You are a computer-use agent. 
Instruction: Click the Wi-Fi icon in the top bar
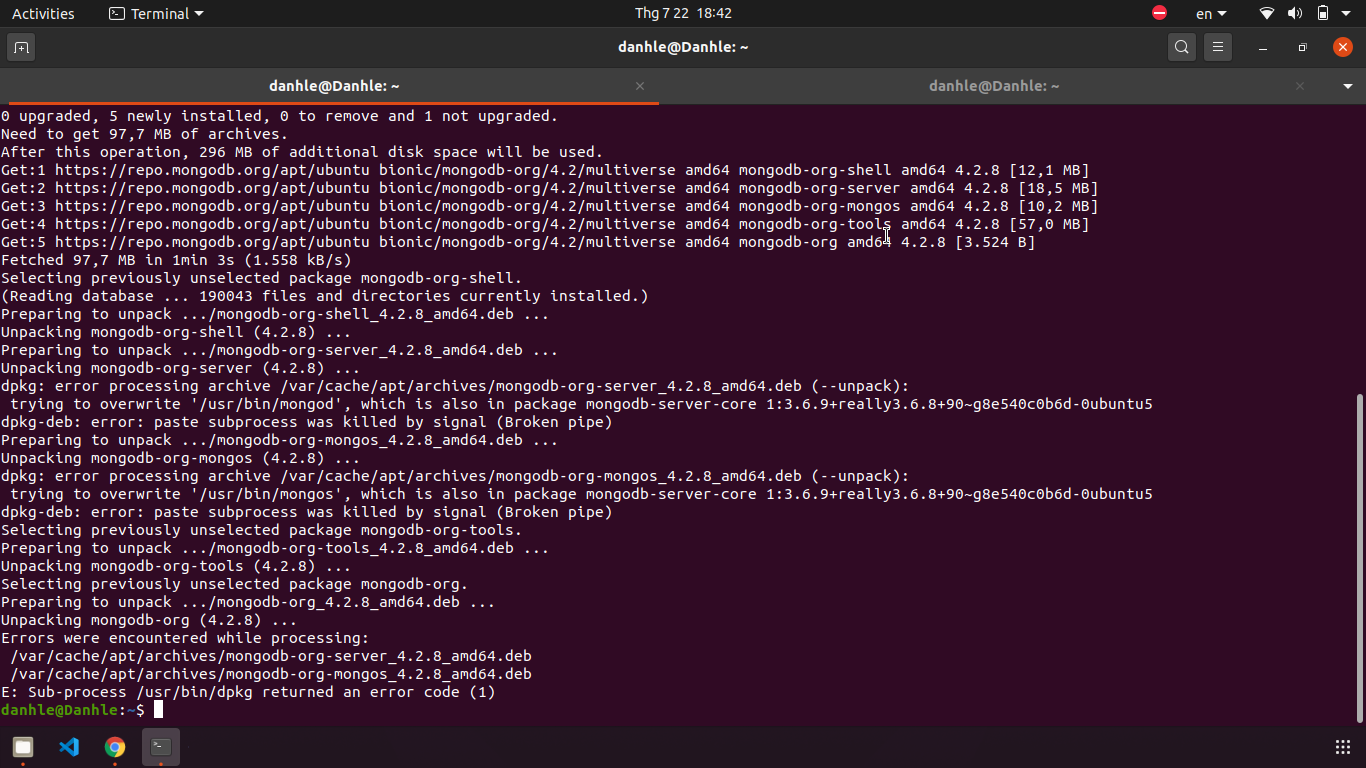click(x=1266, y=13)
